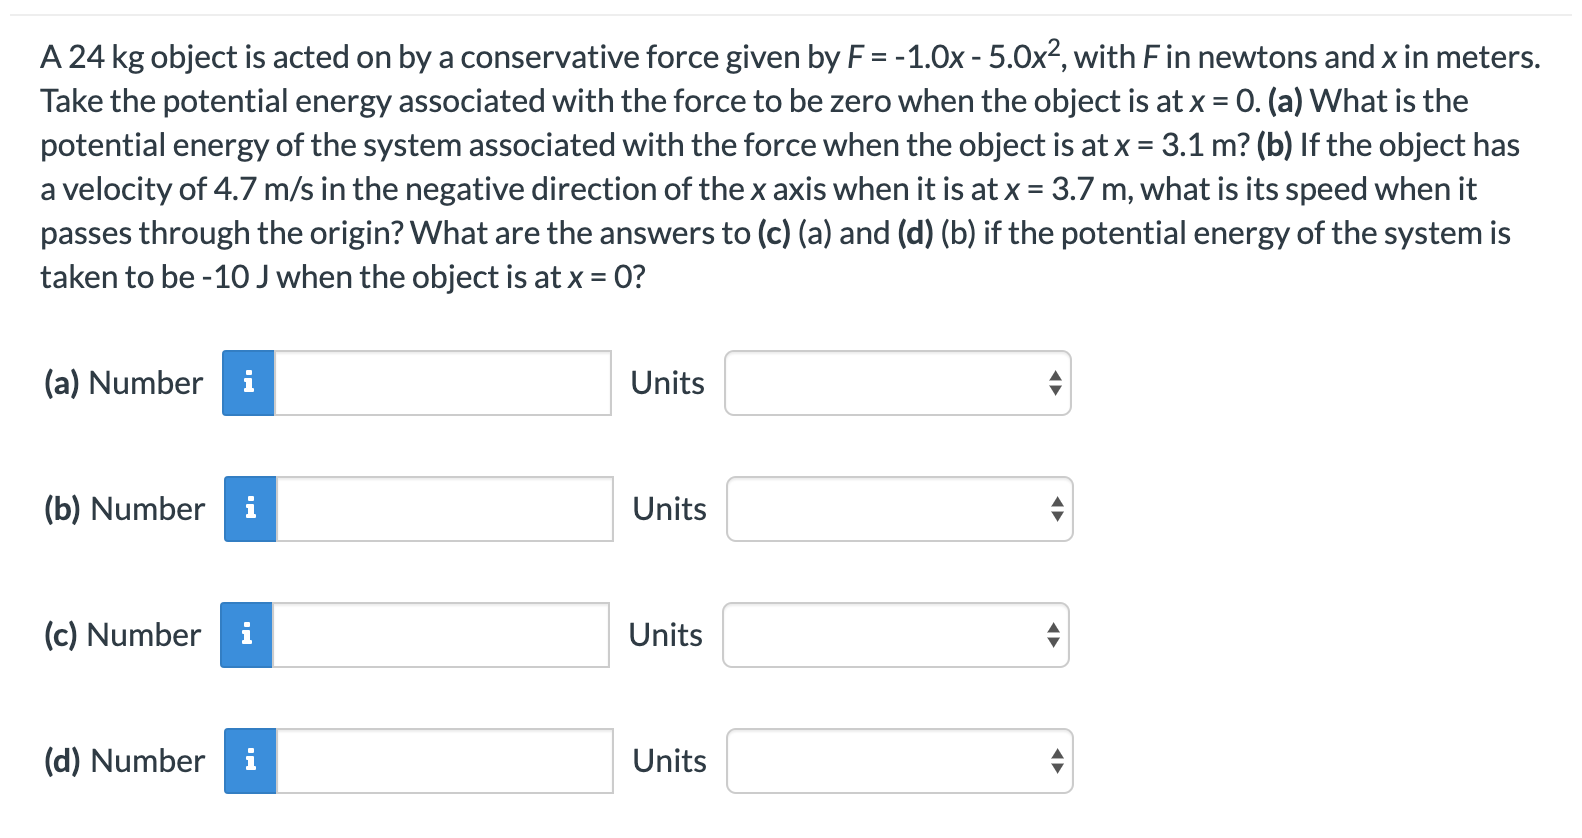The width and height of the screenshot is (1582, 838).
Task: Click inside the Number field for part (a)
Action: (440, 383)
